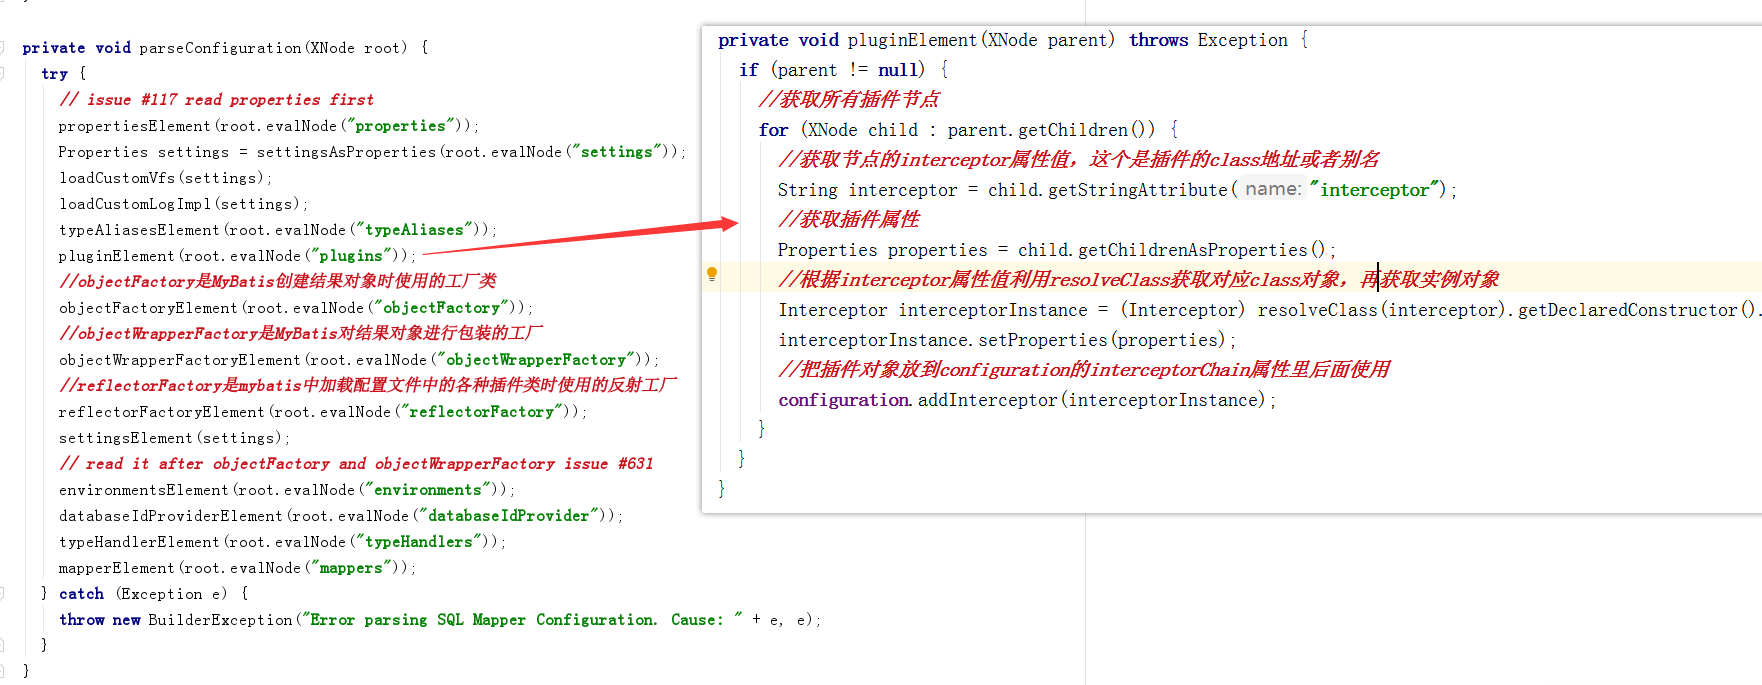Click the comment '//获取插件属性'
Image resolution: width=1762 pixels, height=685 pixels.
[x=849, y=219]
